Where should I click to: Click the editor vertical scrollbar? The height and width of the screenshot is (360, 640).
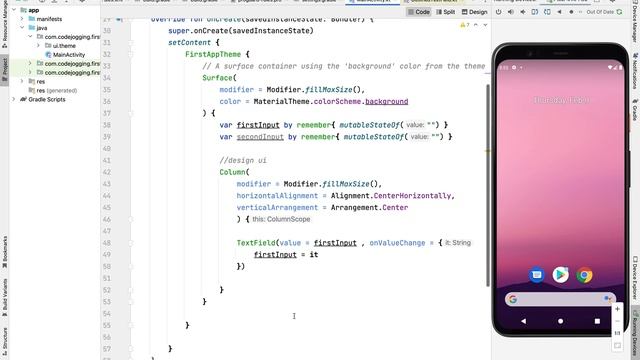488,186
